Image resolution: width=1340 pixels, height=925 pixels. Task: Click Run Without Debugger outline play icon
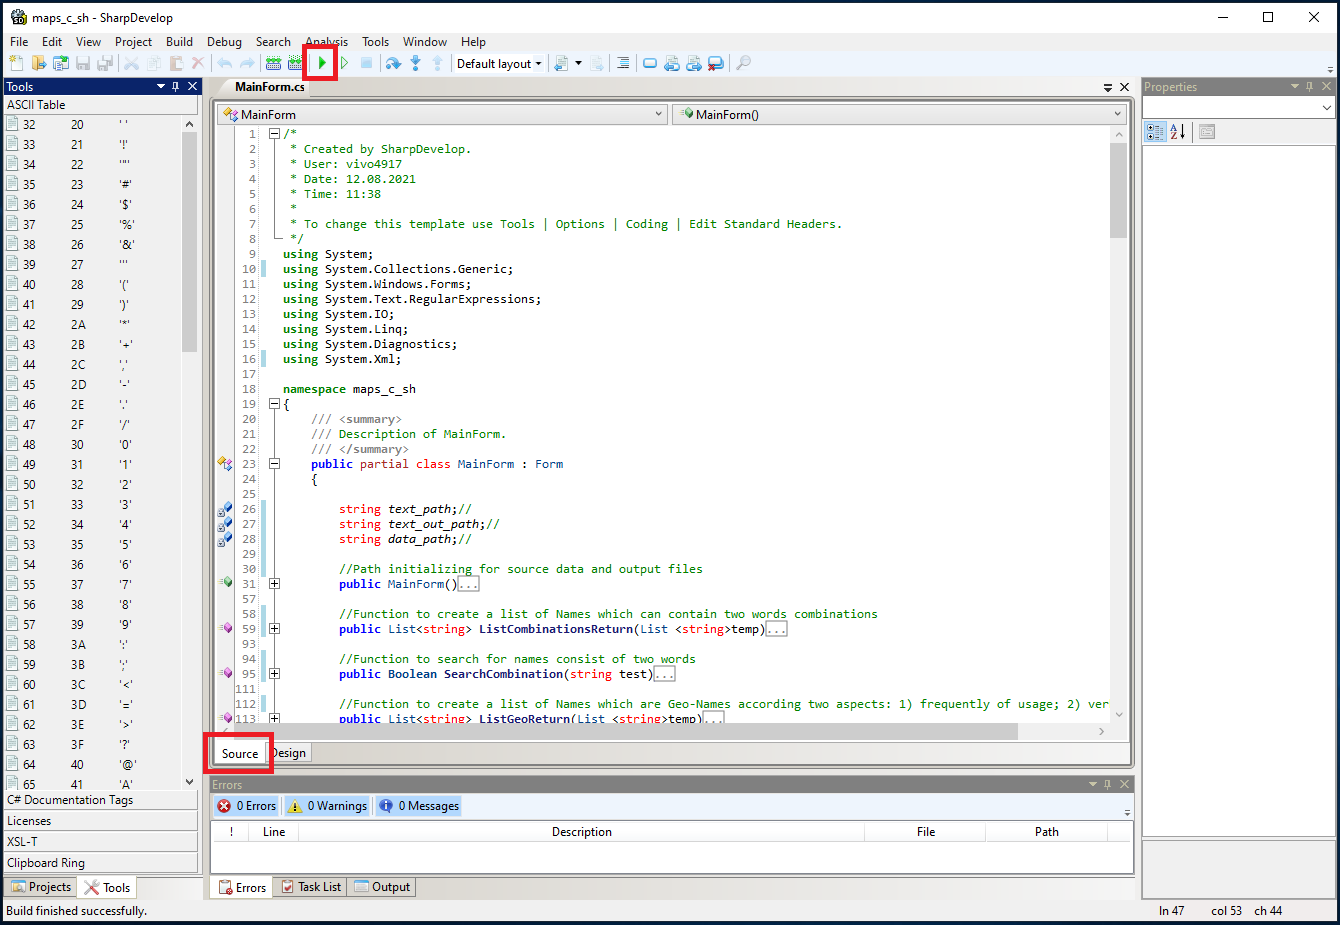(344, 63)
